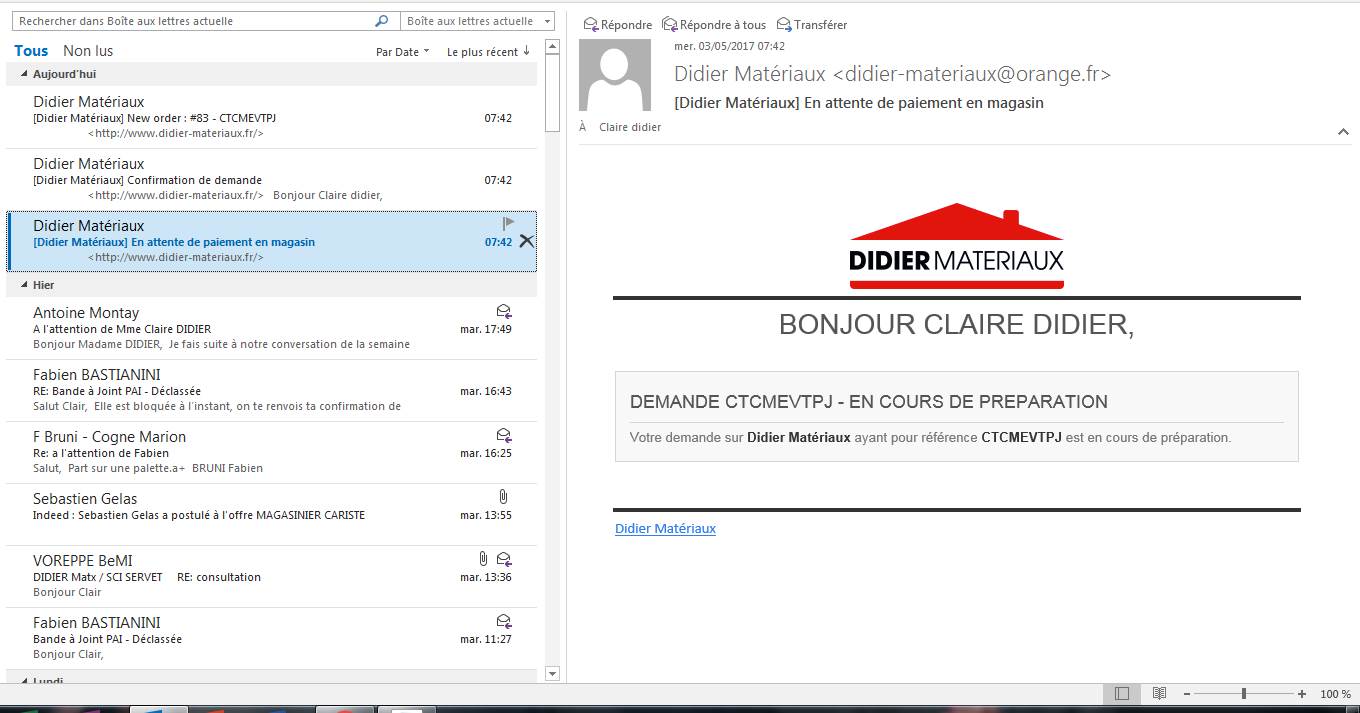Flag the selected Didier Matériaux message
Image resolution: width=1360 pixels, height=713 pixels.
[x=509, y=224]
